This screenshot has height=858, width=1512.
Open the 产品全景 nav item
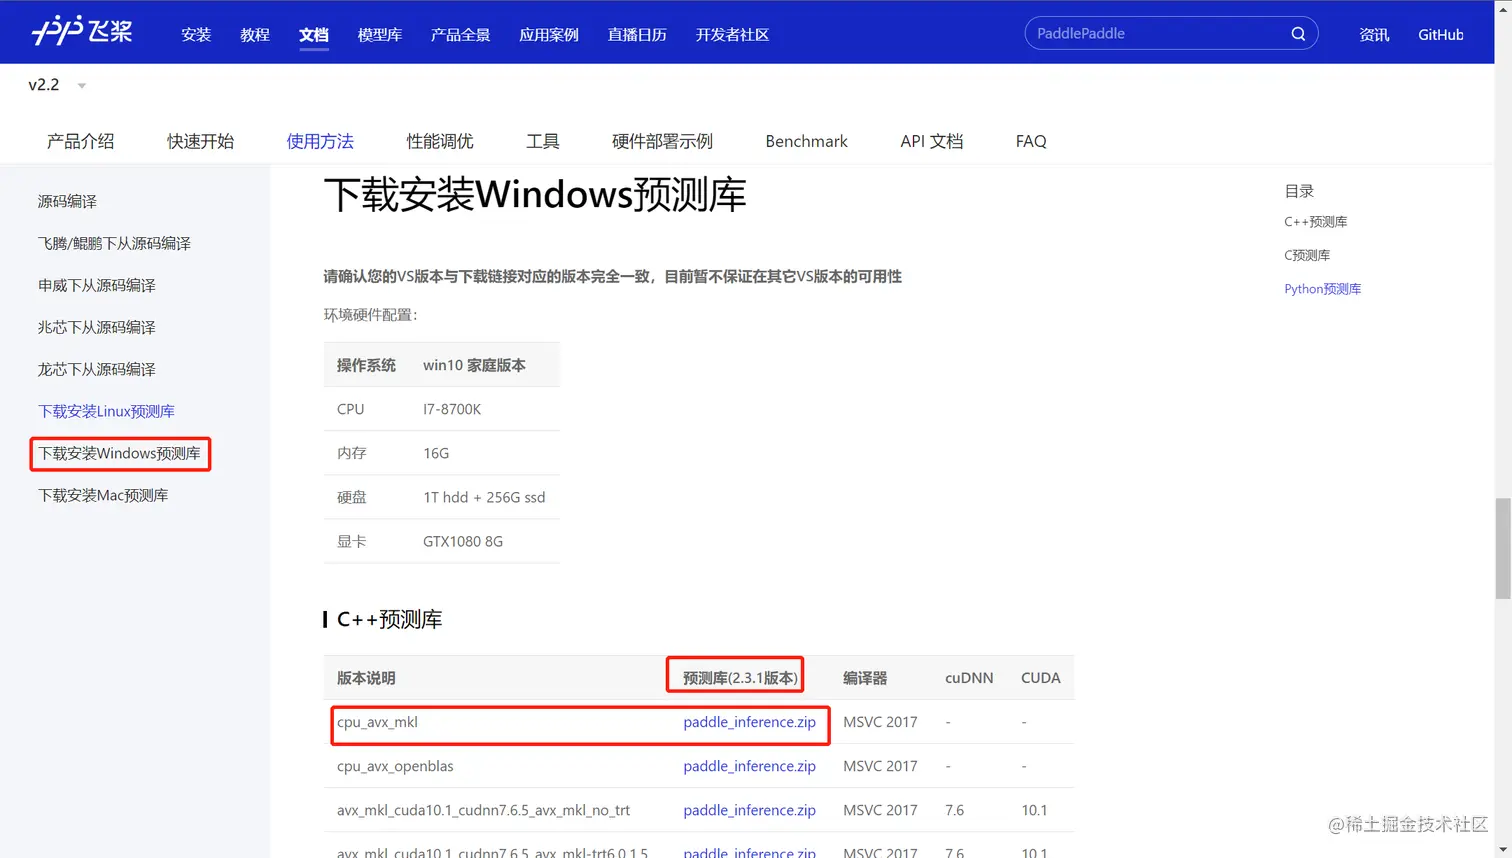click(460, 35)
